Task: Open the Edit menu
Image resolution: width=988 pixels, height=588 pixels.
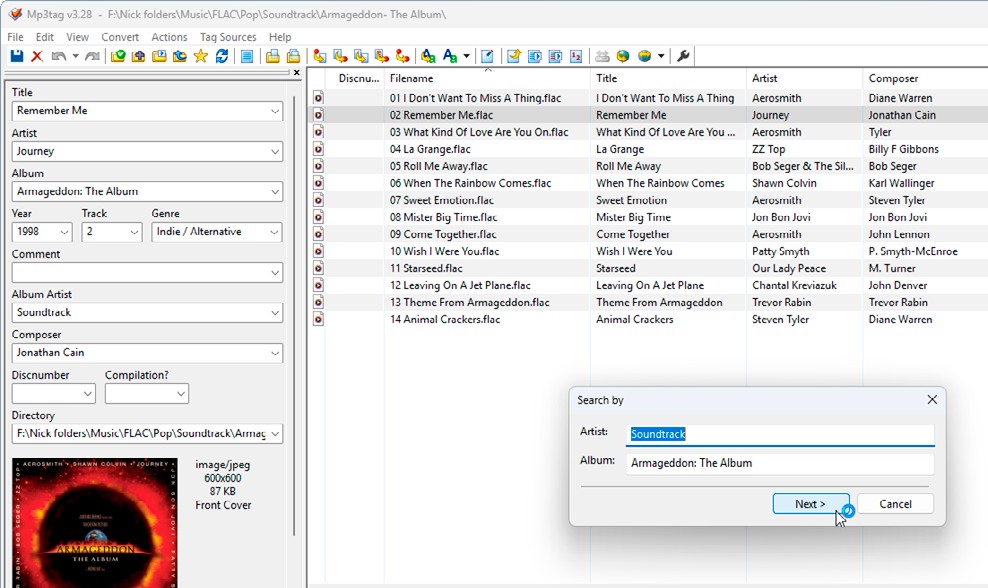Action: (44, 37)
